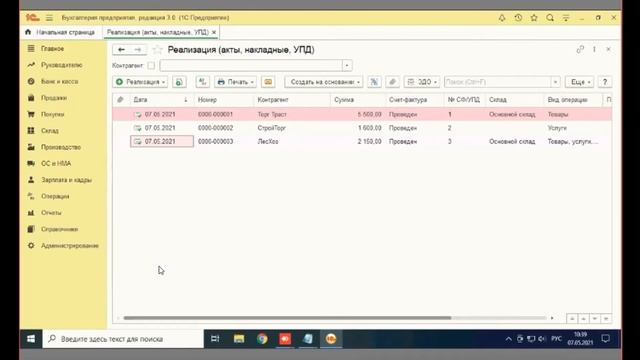Sort by Контрагент column header
Viewport: 640px width, 360px height.
[292, 100]
